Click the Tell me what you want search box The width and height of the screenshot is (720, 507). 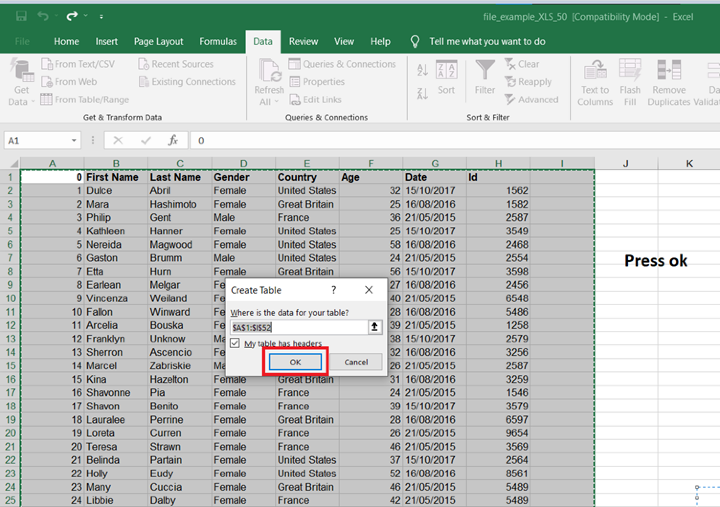[487, 42]
